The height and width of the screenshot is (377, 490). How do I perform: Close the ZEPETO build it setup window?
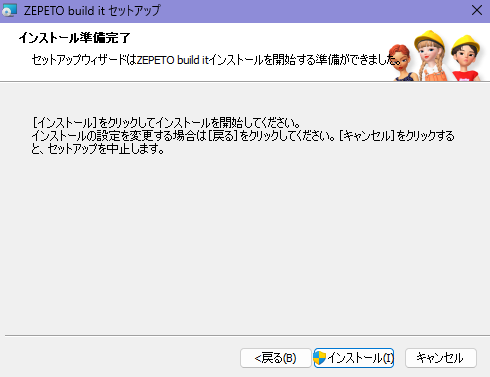[477, 10]
